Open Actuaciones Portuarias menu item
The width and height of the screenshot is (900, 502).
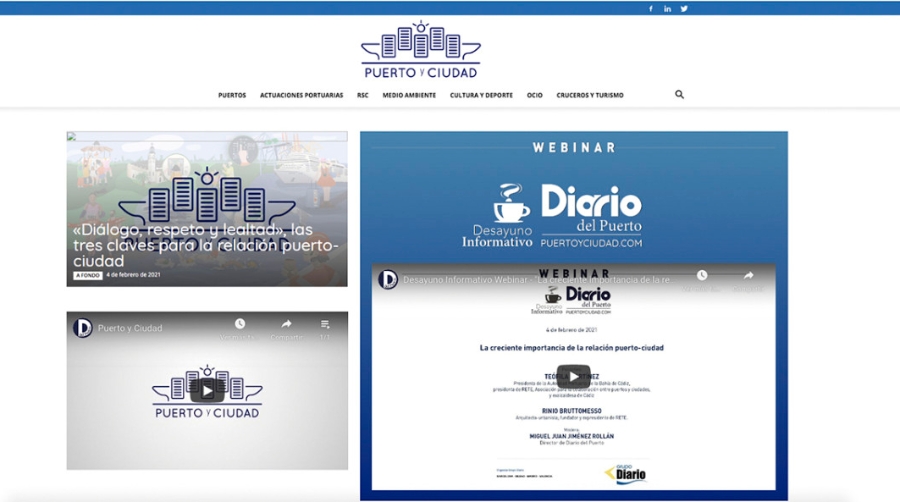(x=301, y=95)
